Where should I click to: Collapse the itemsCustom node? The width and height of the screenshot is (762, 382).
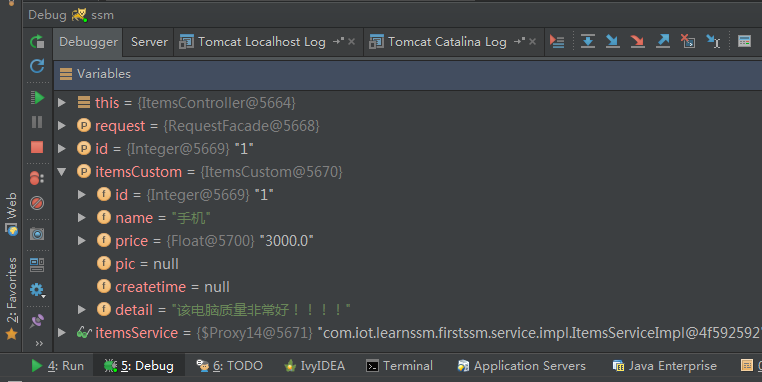[x=62, y=172]
